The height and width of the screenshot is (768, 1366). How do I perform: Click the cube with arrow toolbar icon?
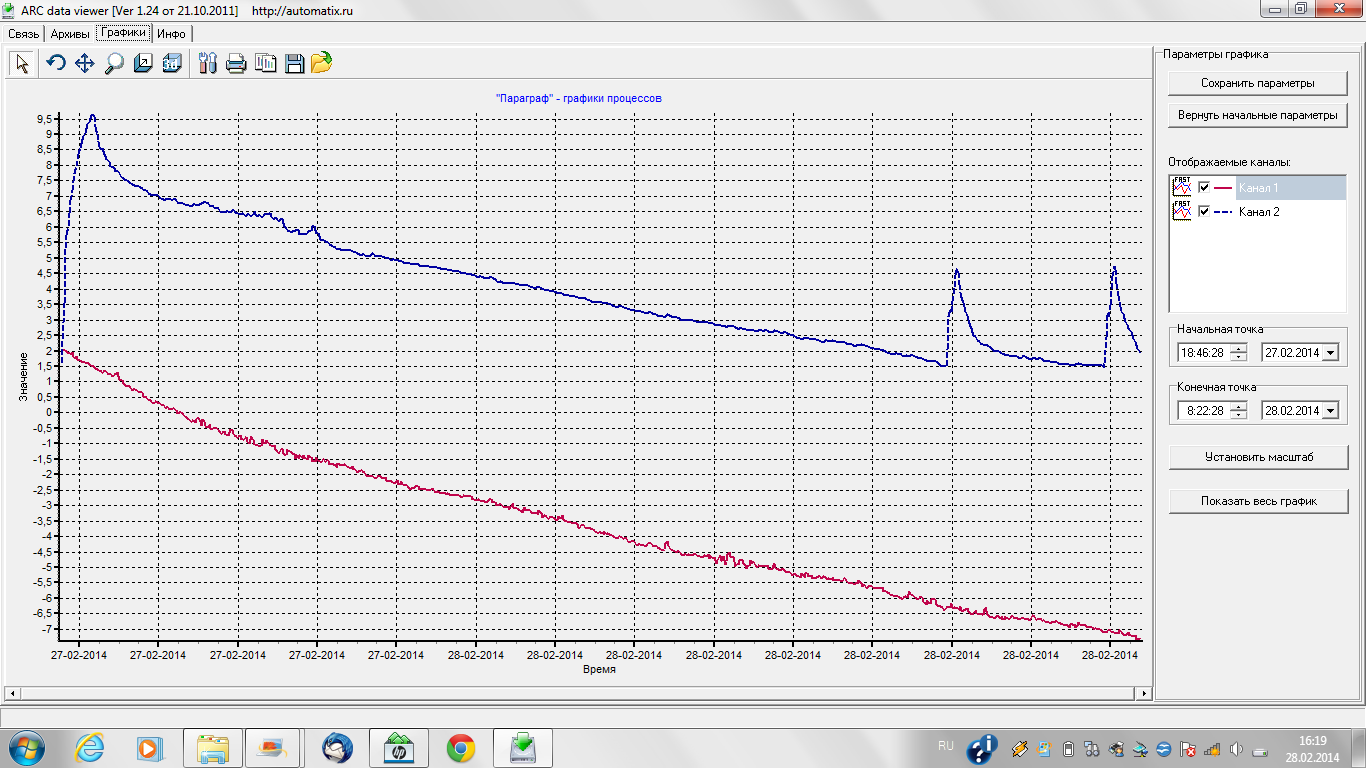[x=143, y=64]
